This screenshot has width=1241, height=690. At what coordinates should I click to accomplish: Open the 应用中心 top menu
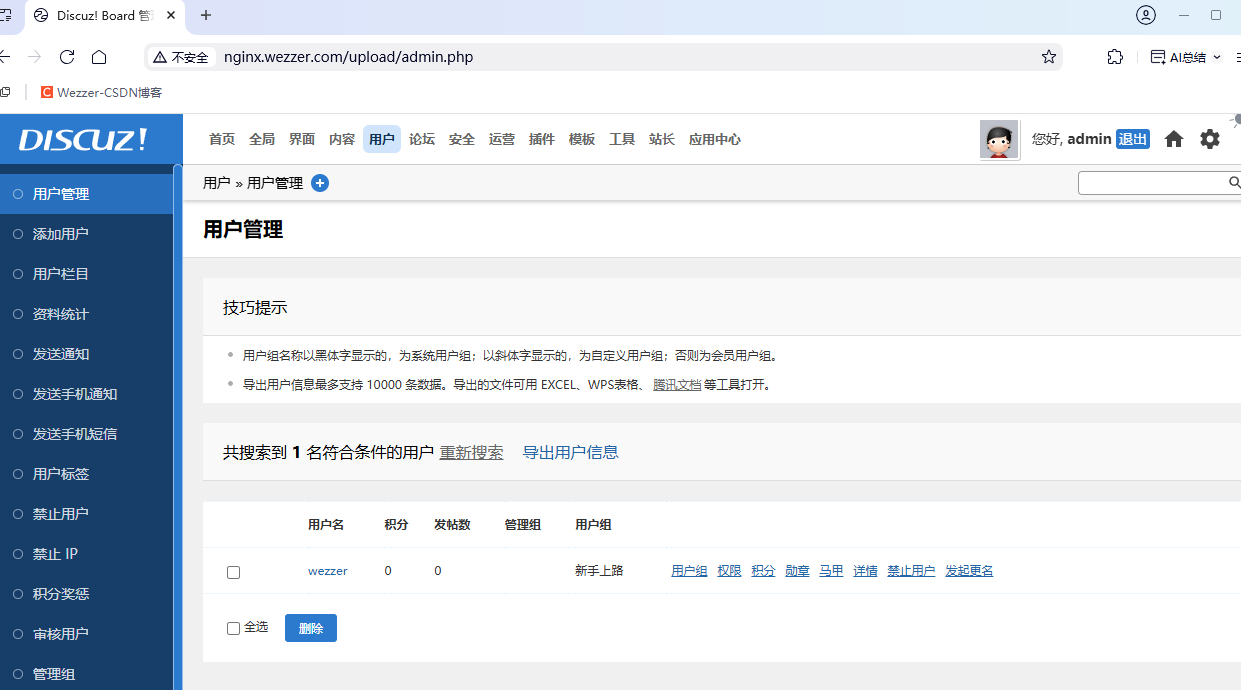[715, 139]
